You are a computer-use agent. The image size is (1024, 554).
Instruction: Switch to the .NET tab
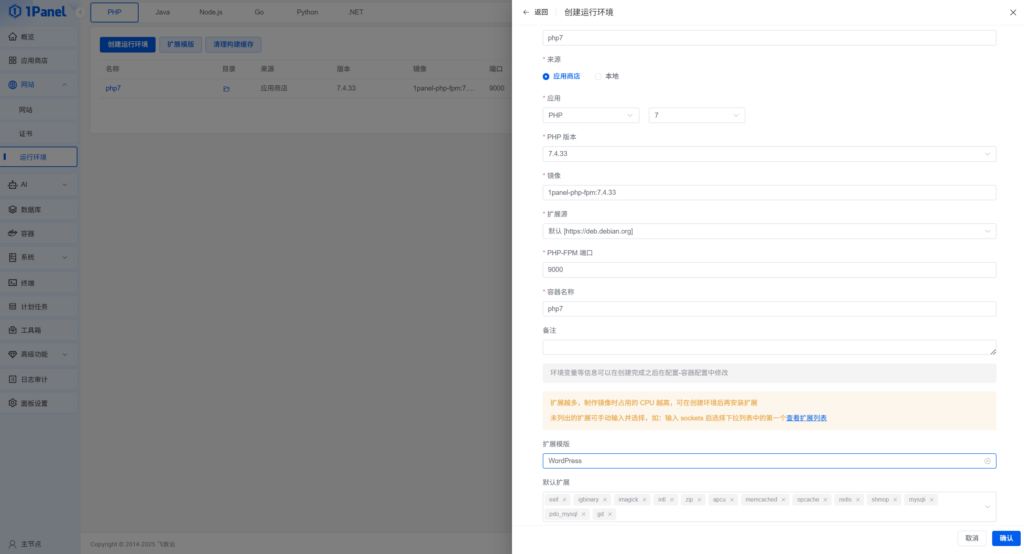point(356,12)
